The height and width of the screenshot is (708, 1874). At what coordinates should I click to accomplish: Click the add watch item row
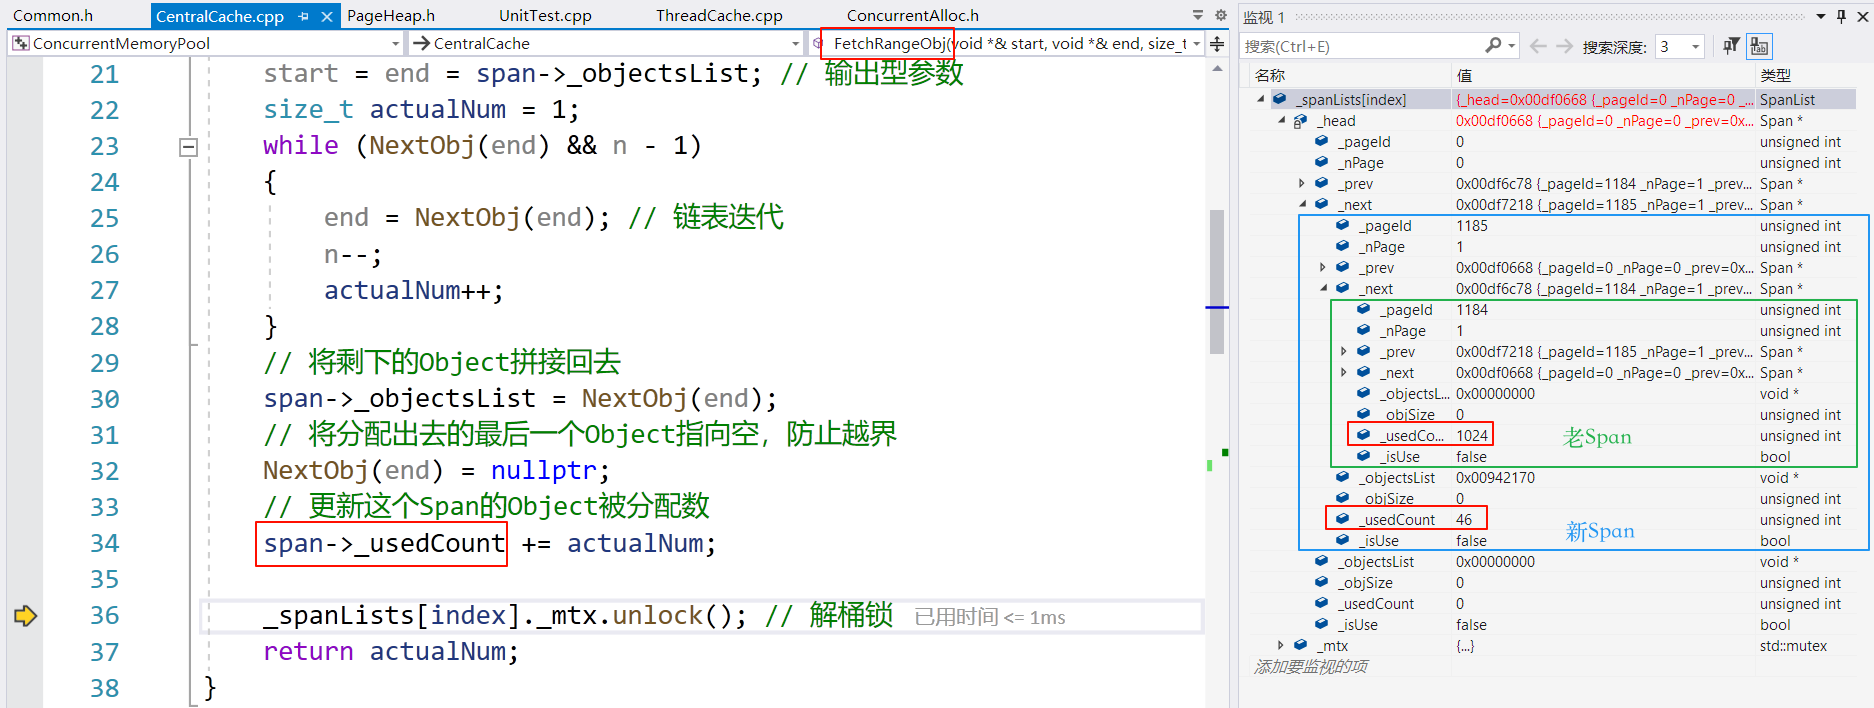(1311, 667)
